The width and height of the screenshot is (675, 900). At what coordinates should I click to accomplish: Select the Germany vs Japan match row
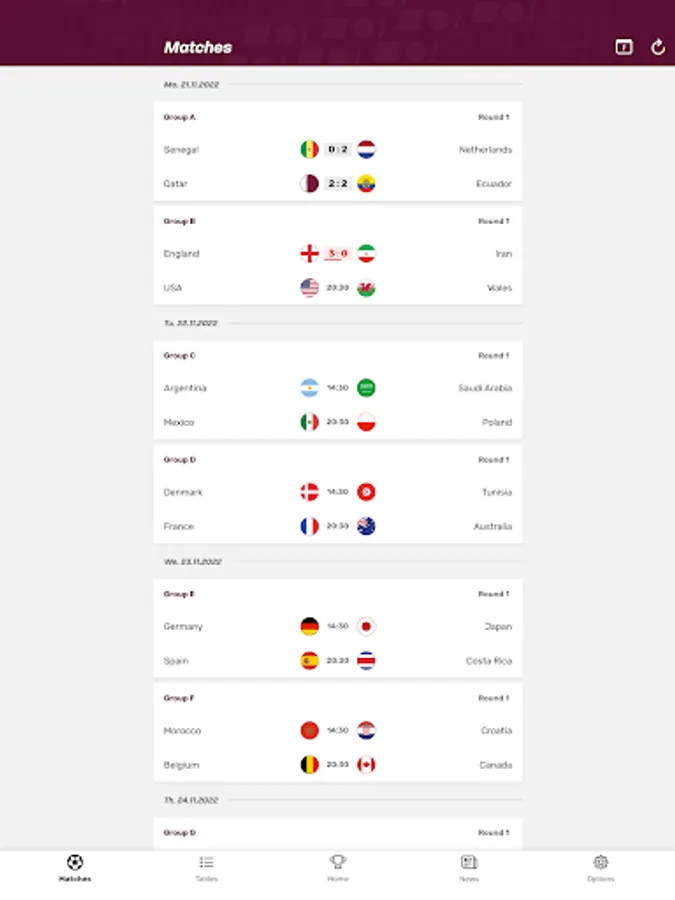(338, 626)
